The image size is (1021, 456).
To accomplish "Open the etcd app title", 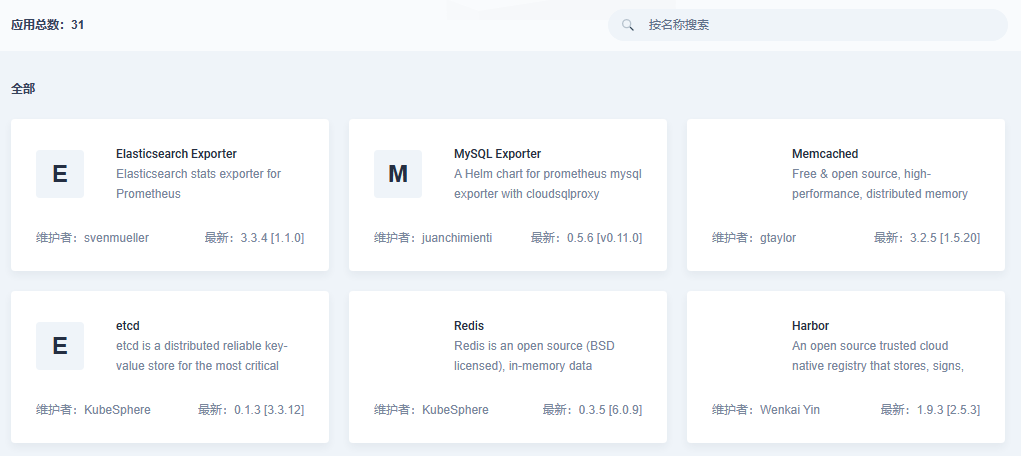I will pos(128,326).
